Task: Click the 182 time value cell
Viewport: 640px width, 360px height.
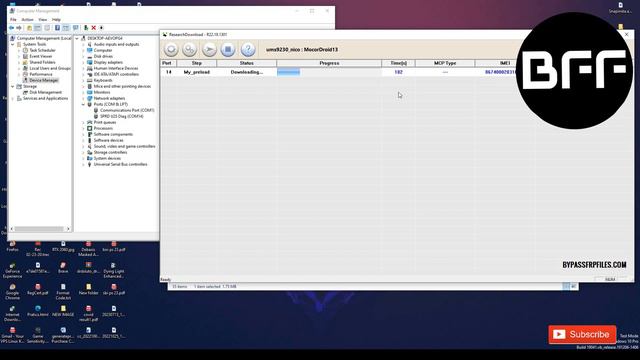Action: (x=398, y=72)
